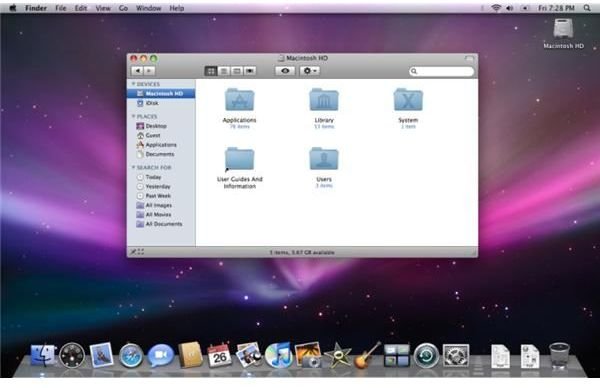Select Applications in sidebar Places

[161, 145]
